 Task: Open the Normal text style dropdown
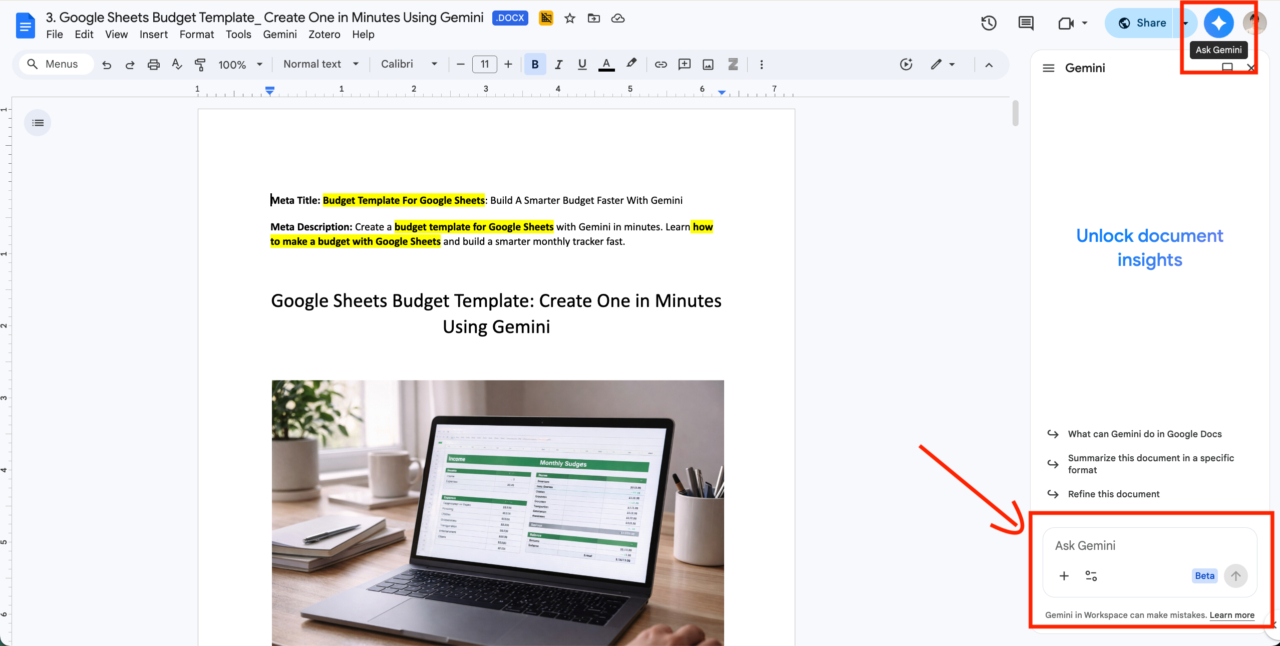(x=319, y=64)
